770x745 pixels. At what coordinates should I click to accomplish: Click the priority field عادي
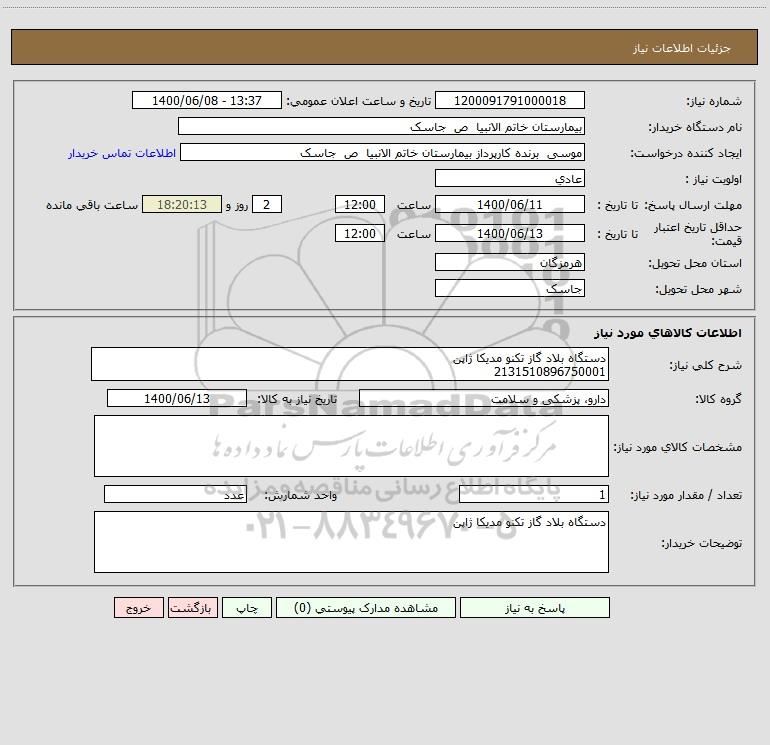[x=510, y=178]
